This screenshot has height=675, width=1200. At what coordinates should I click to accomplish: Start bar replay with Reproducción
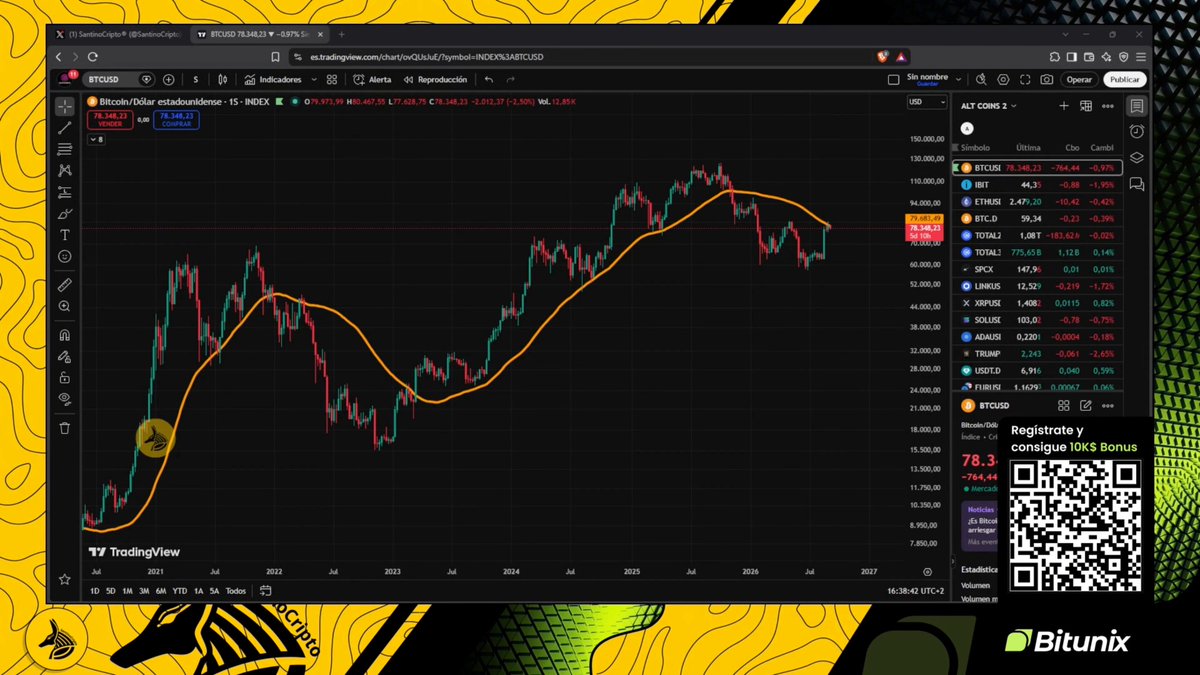pyautogui.click(x=435, y=79)
